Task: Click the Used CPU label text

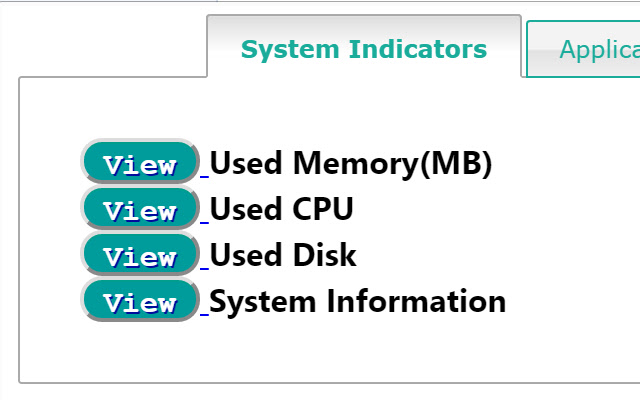Action: [x=281, y=210]
